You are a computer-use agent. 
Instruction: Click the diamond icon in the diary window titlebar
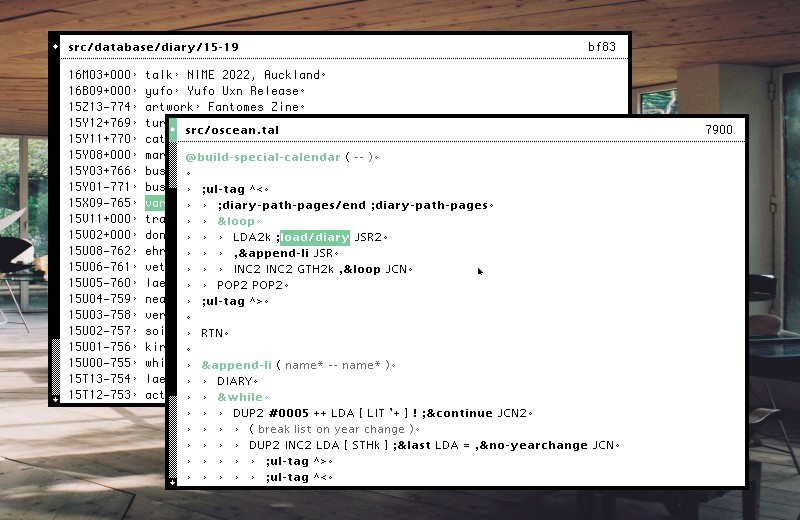click(55, 47)
